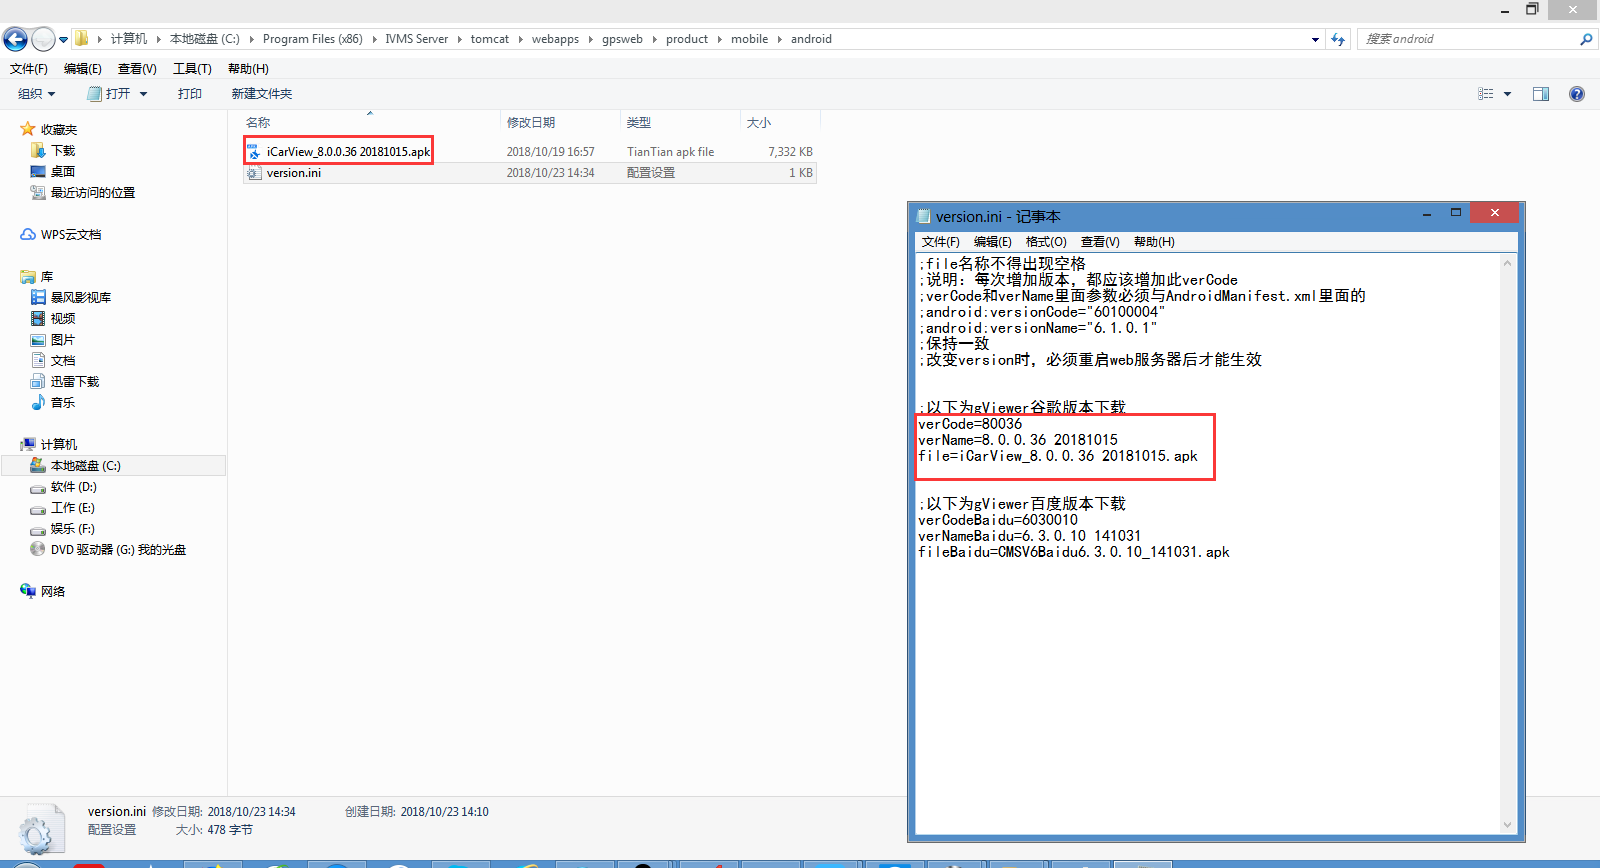This screenshot has width=1600, height=868.
Task: Open Explorer 文件(F) menu
Action: point(29,69)
